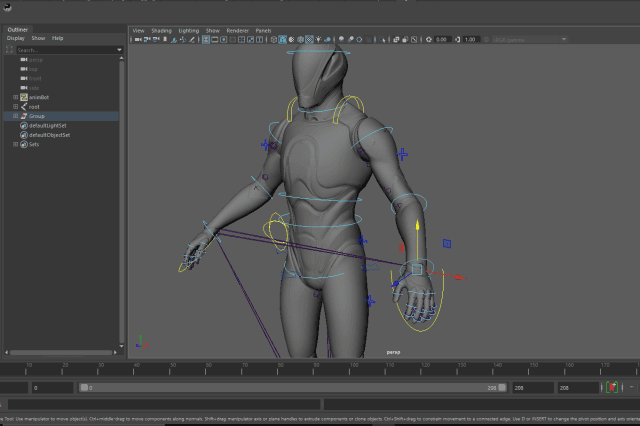
Task: Click the red X-axis move arrow
Action: point(460,277)
